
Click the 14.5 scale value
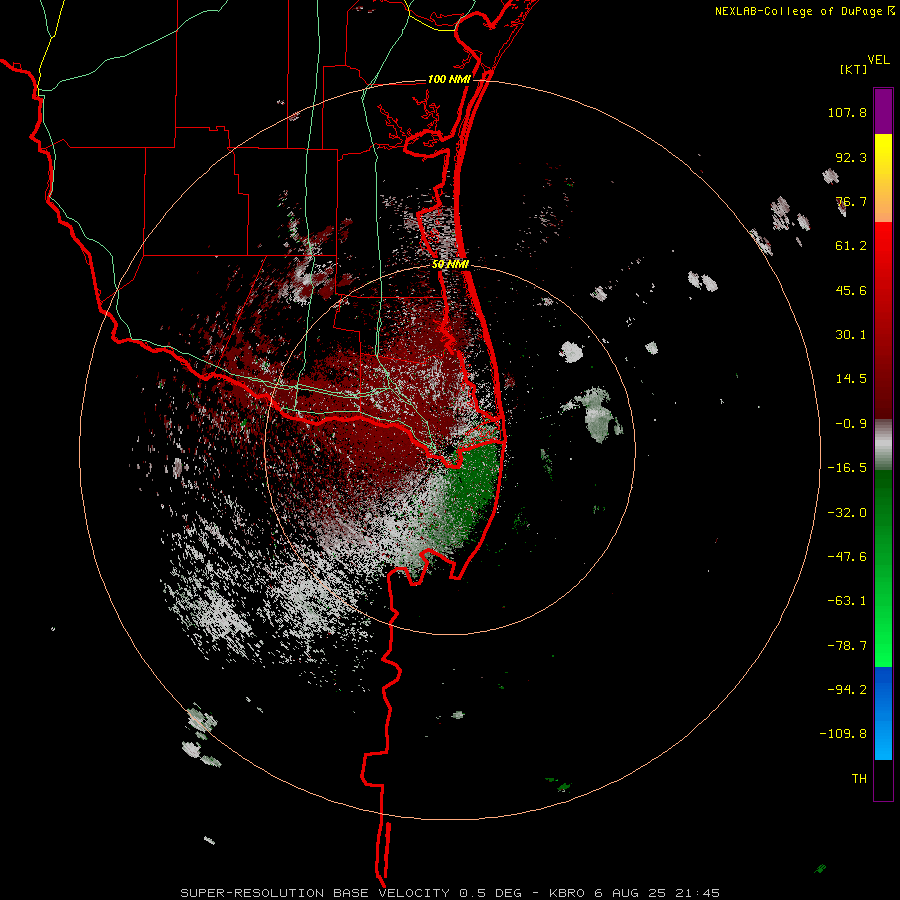click(851, 379)
